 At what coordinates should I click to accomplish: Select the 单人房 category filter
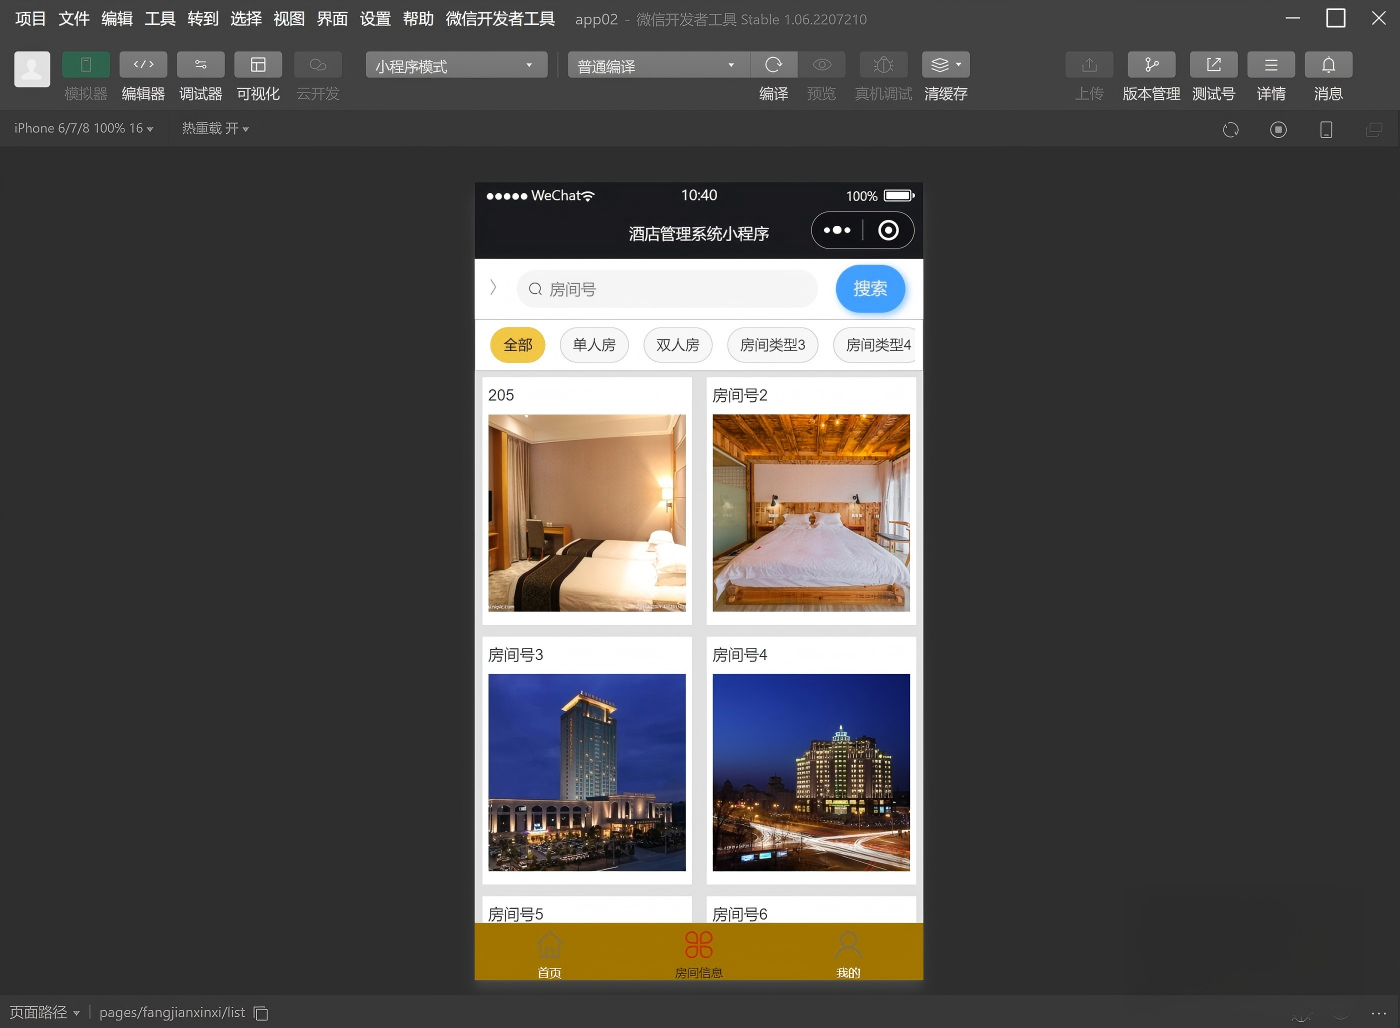click(594, 345)
